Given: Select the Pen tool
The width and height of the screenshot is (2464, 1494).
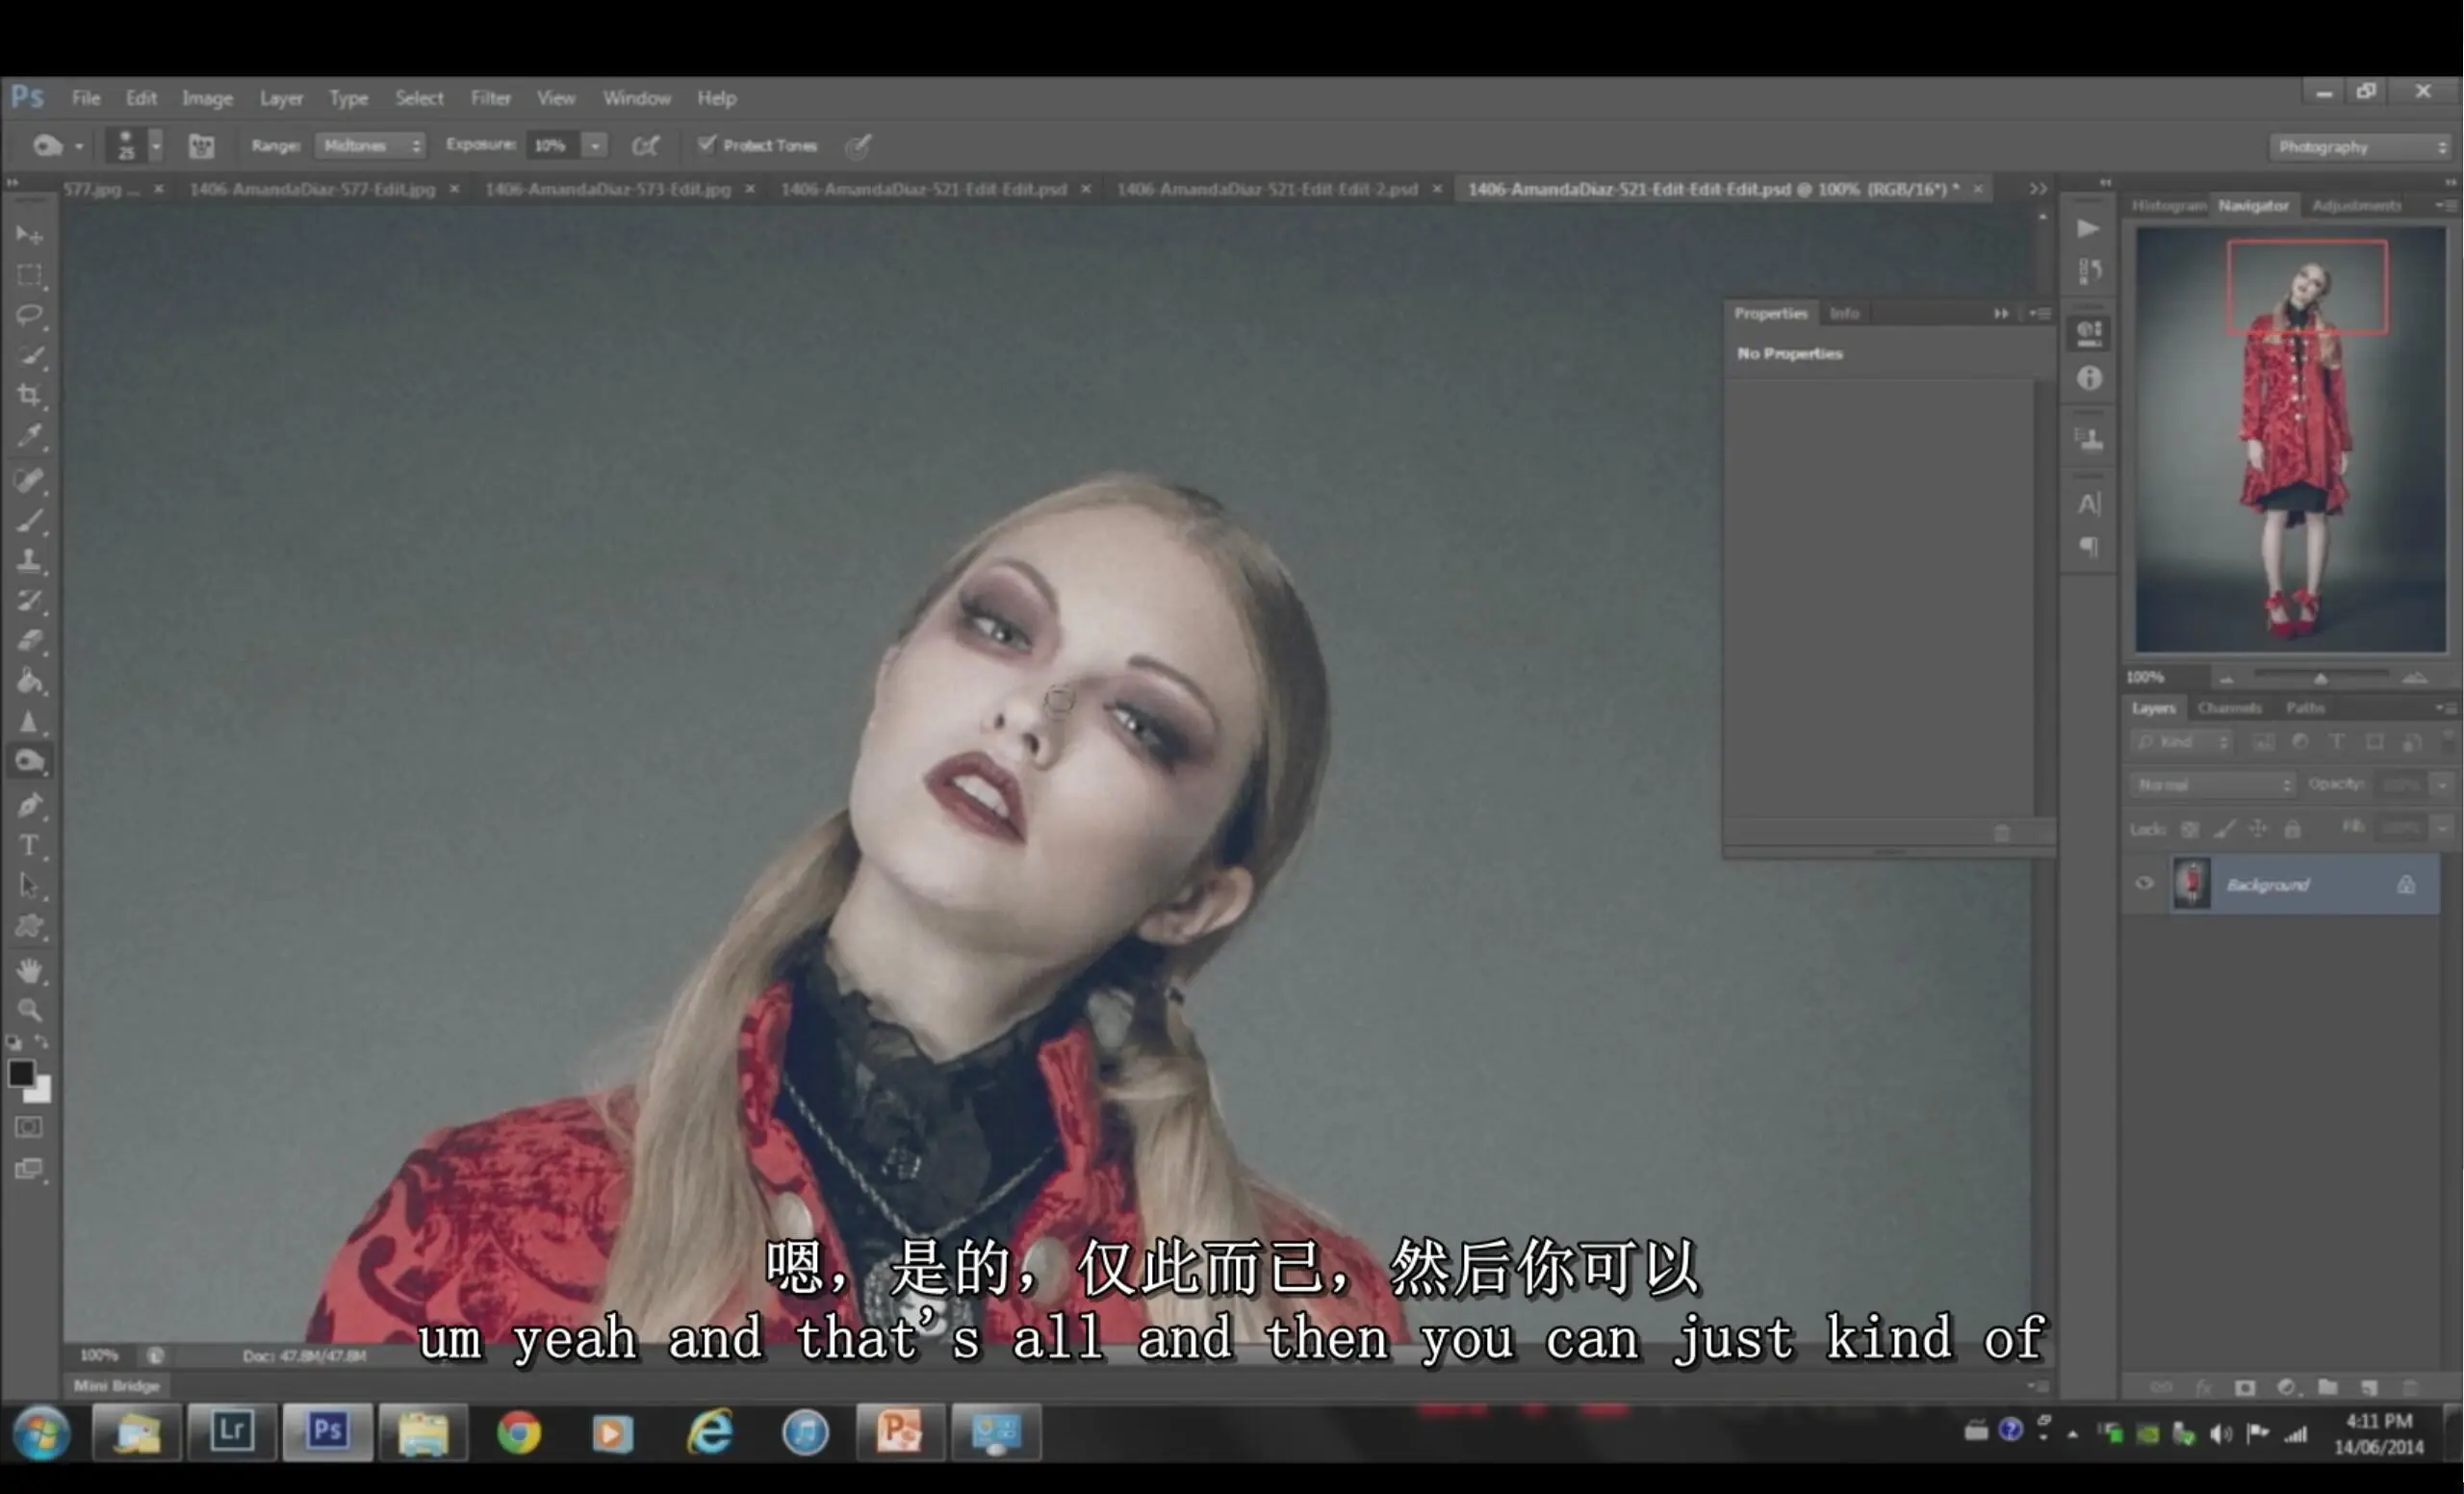Looking at the screenshot, I should tap(29, 806).
